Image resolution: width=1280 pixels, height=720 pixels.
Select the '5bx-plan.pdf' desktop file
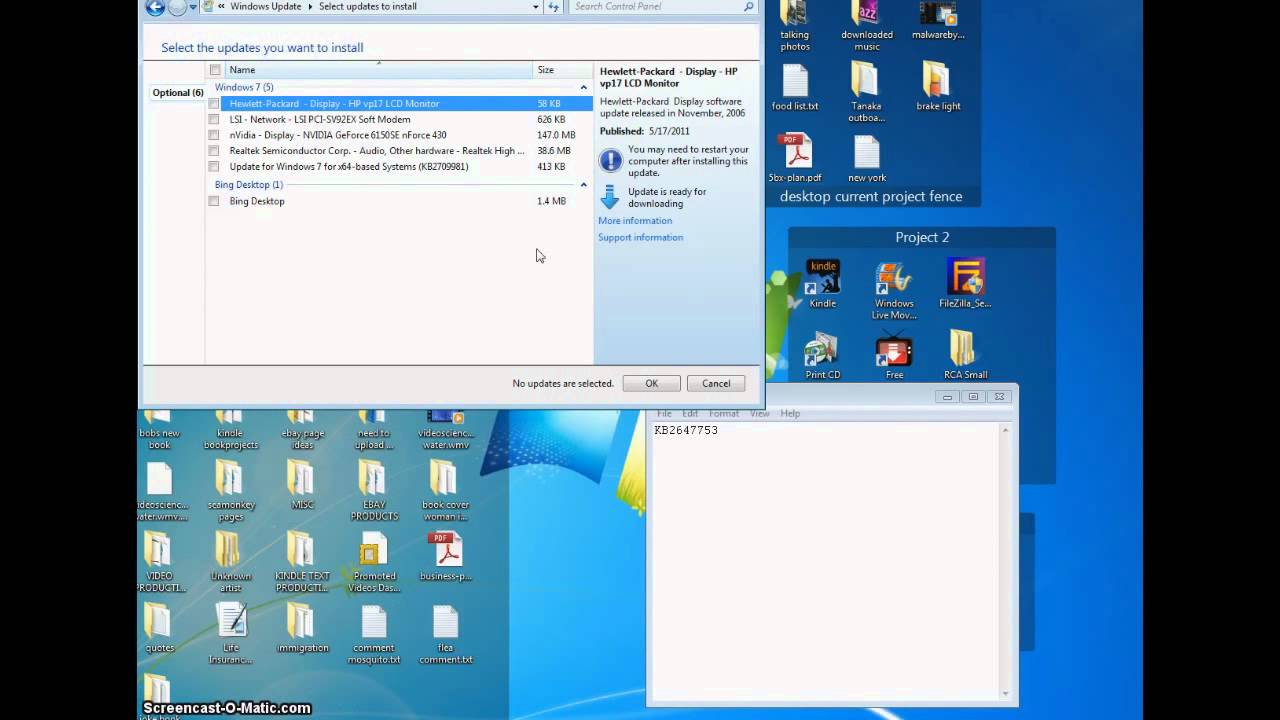tap(795, 159)
